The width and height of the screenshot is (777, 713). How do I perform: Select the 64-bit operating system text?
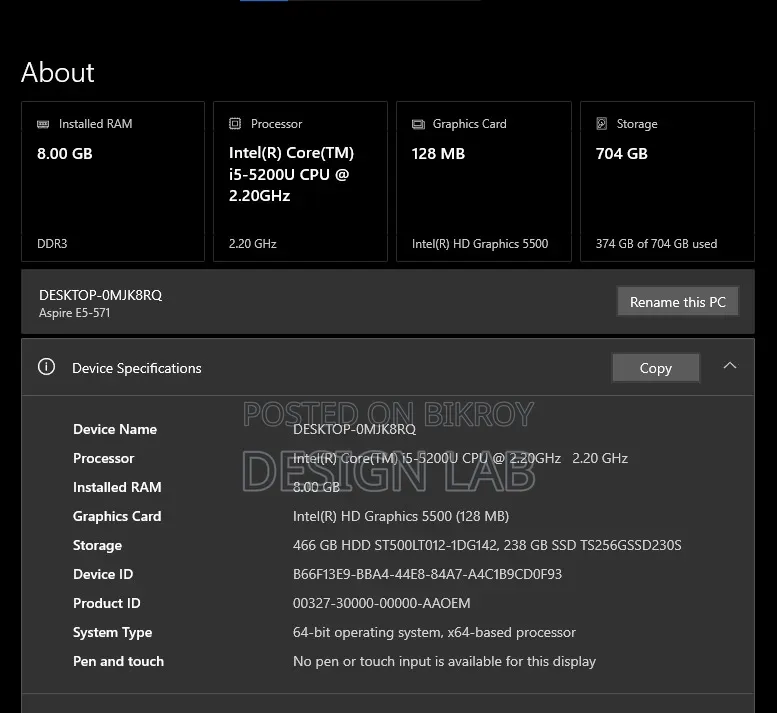click(x=434, y=632)
